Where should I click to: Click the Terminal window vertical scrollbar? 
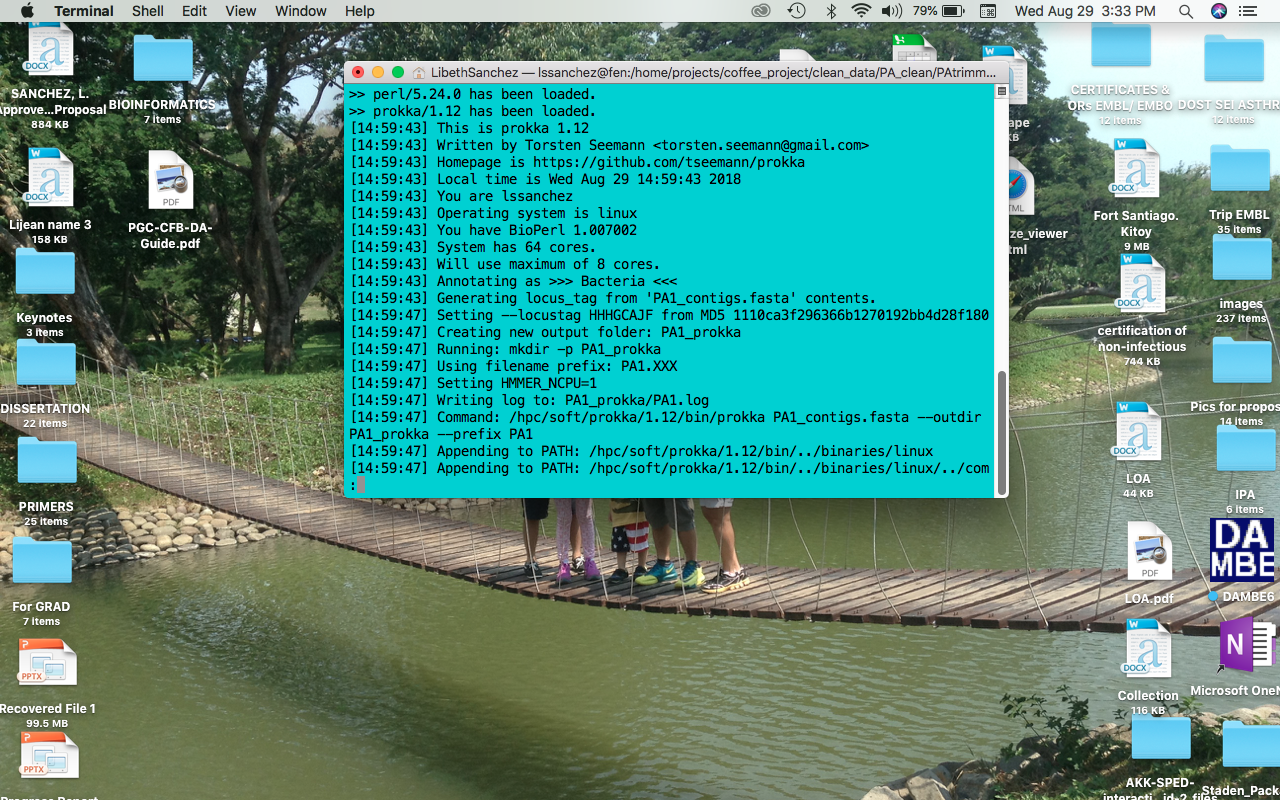click(x=1001, y=431)
